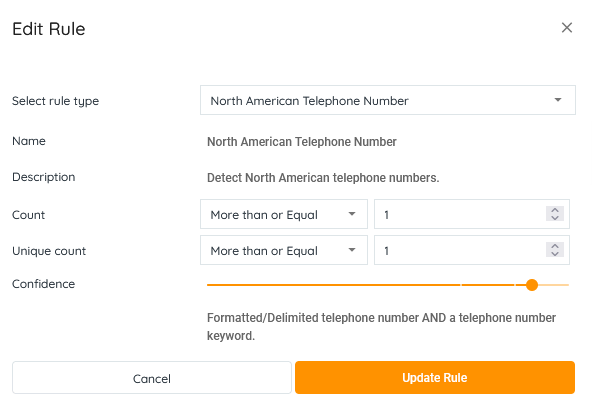Screen dimensions: 592x406
Task: Click Cancel to discard changes
Action: tap(152, 378)
